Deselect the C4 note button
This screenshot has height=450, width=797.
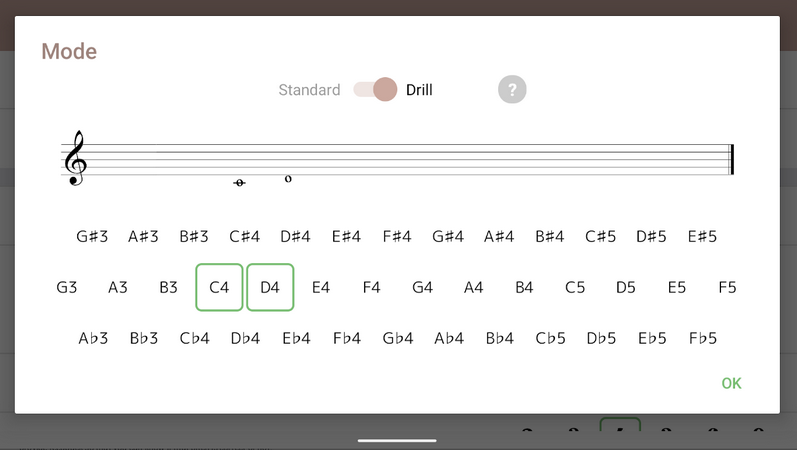pos(219,287)
